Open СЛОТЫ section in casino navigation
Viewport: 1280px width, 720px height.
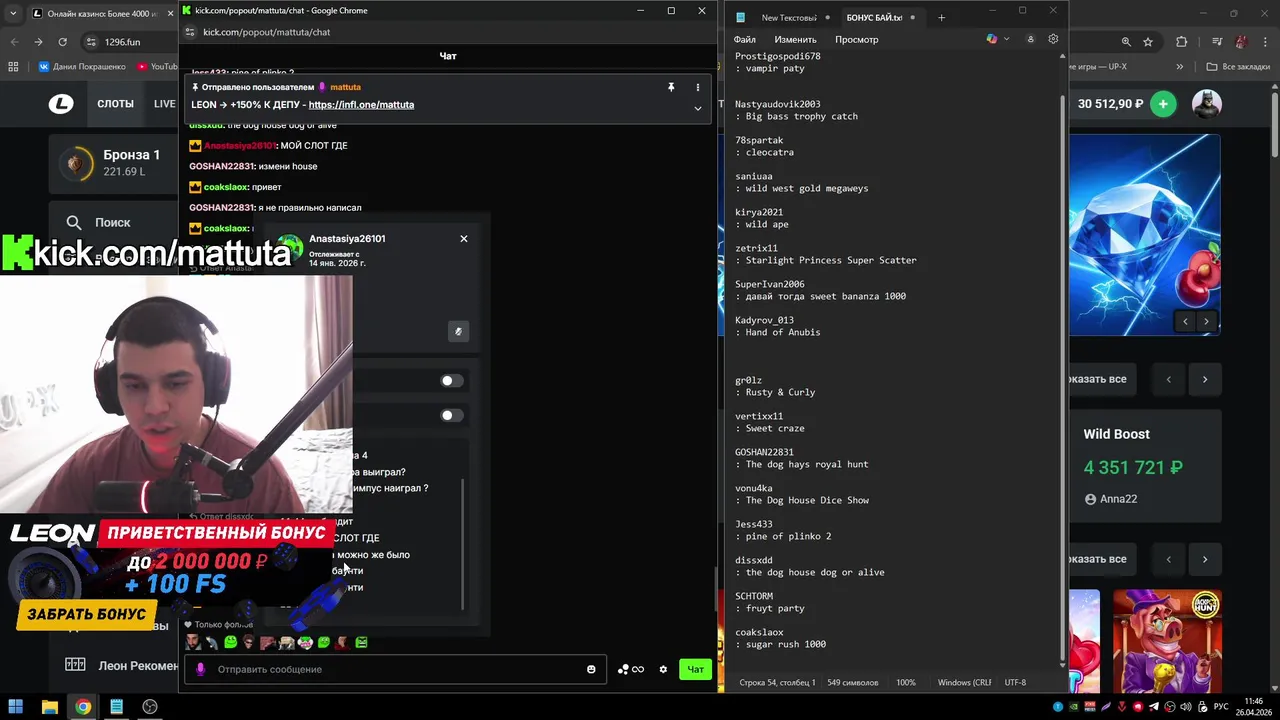(x=115, y=104)
